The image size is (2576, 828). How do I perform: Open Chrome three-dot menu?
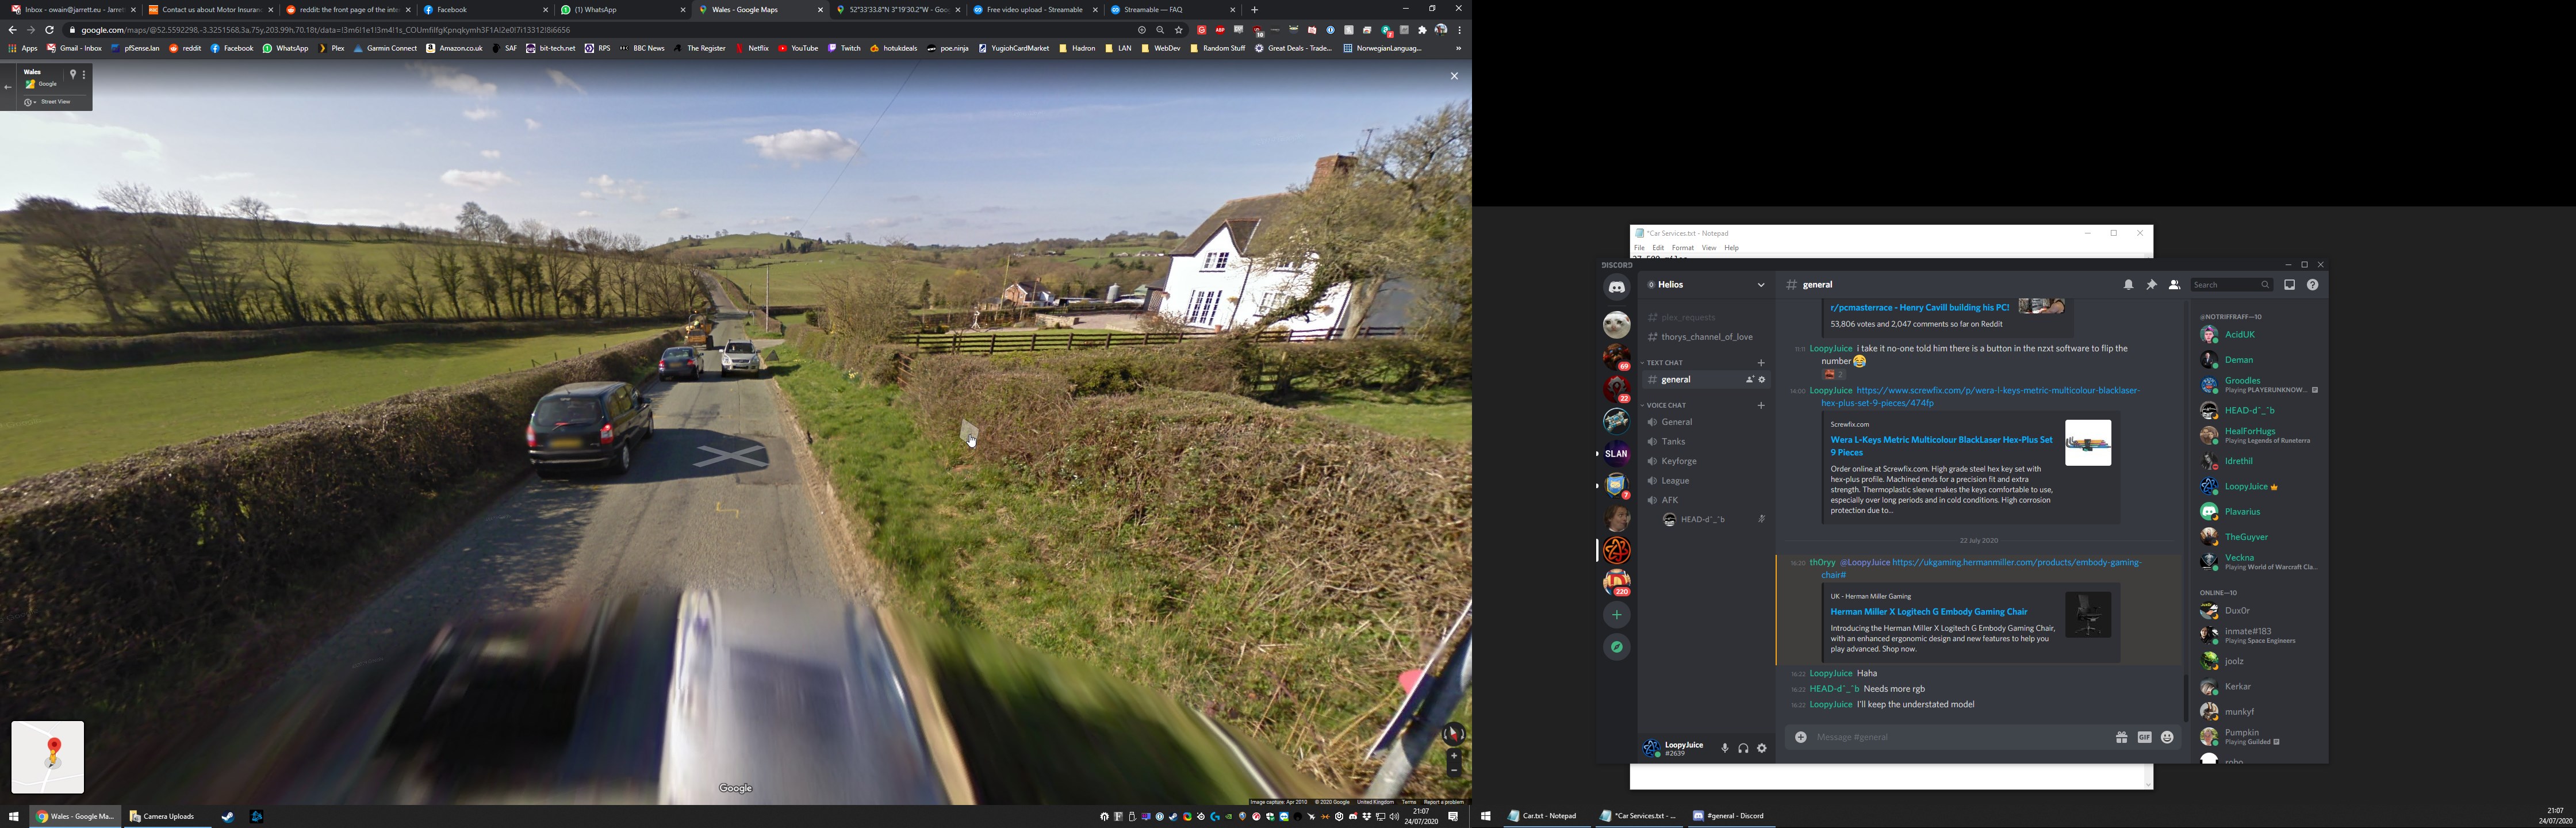[x=1460, y=30]
